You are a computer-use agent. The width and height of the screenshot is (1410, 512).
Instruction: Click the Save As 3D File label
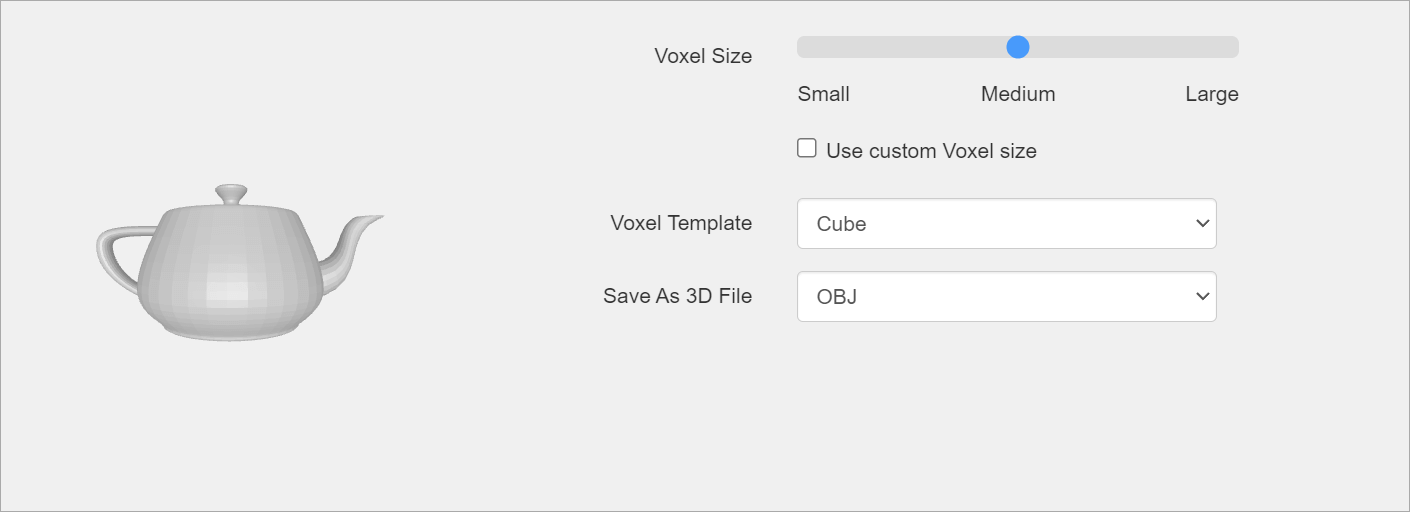point(677,296)
